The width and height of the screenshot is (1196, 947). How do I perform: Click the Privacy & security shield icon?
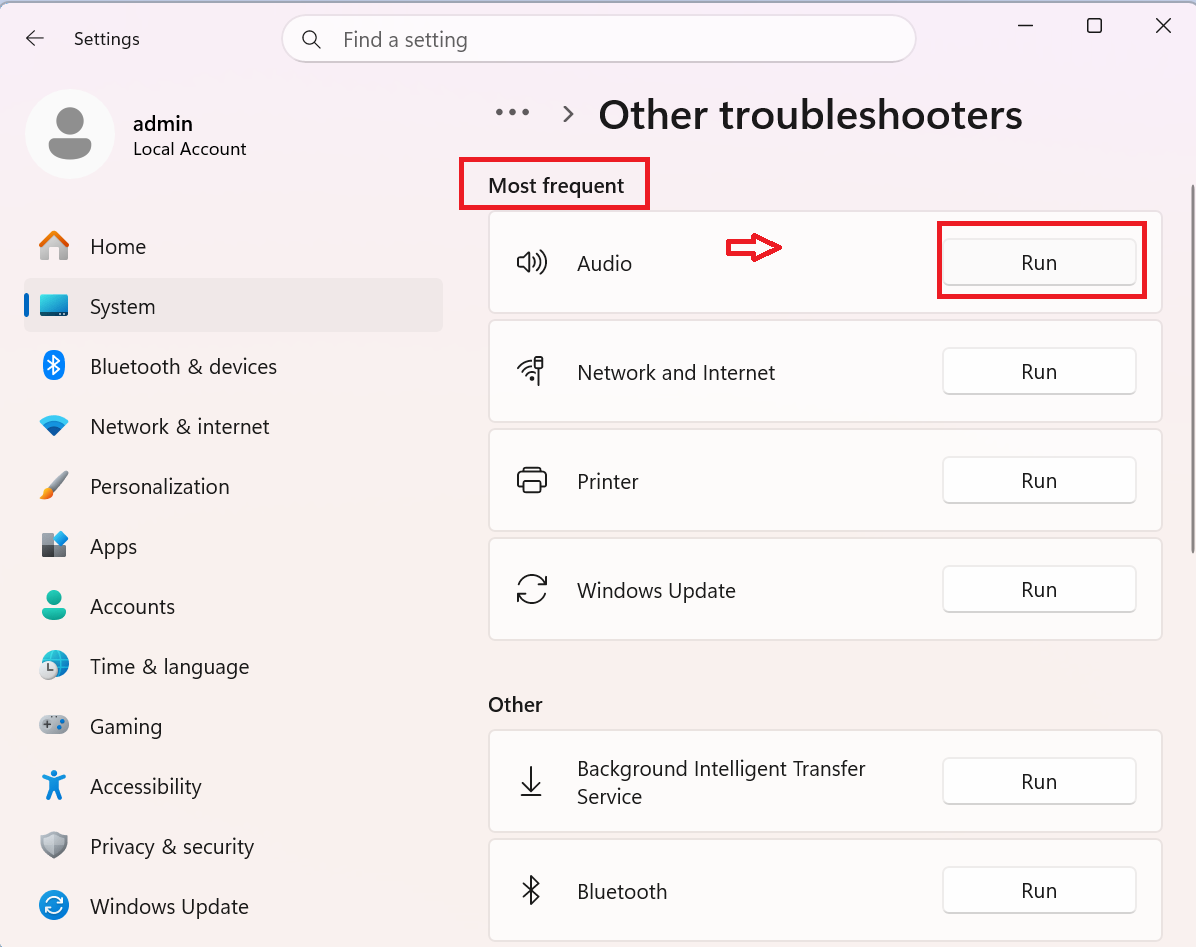54,845
